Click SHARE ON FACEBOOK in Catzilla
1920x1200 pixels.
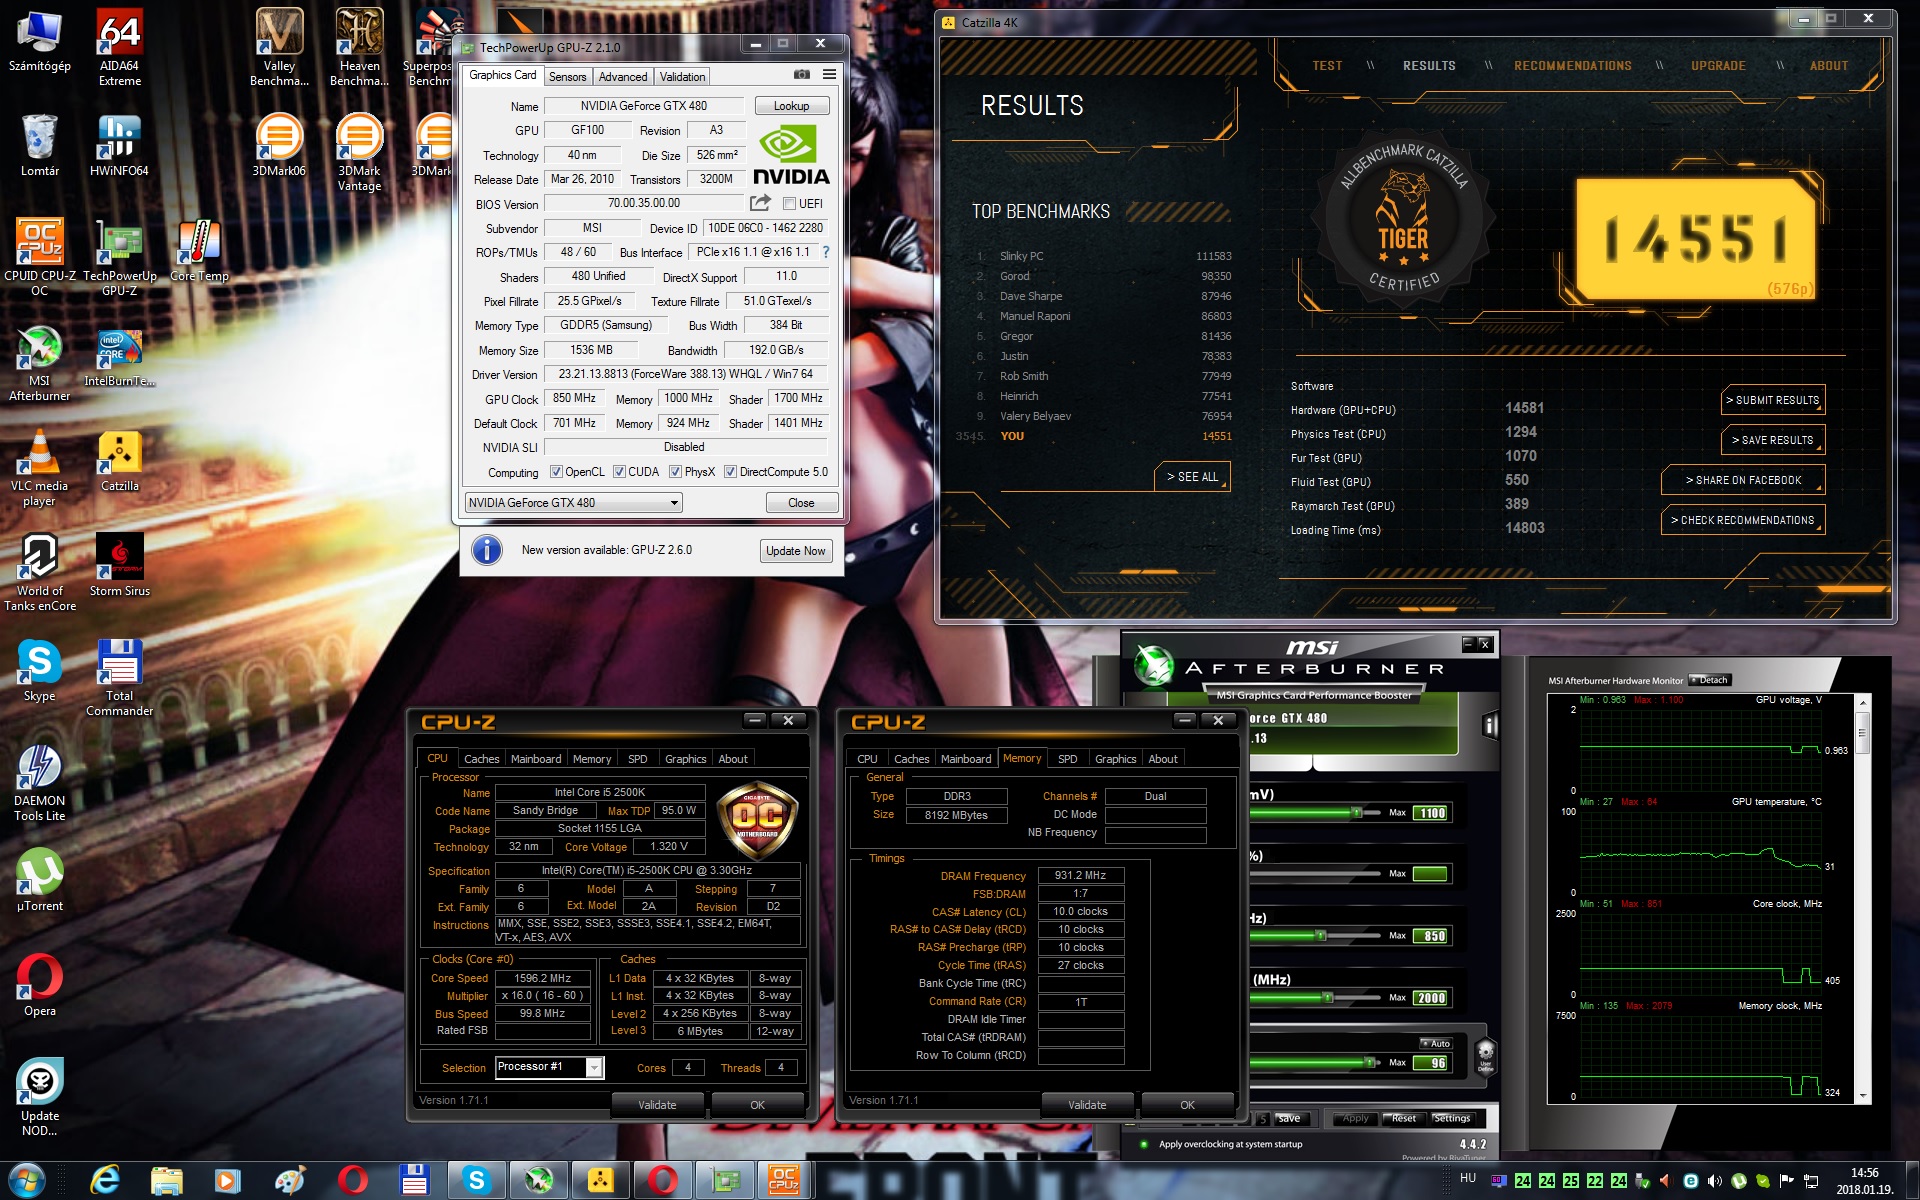point(1743,480)
